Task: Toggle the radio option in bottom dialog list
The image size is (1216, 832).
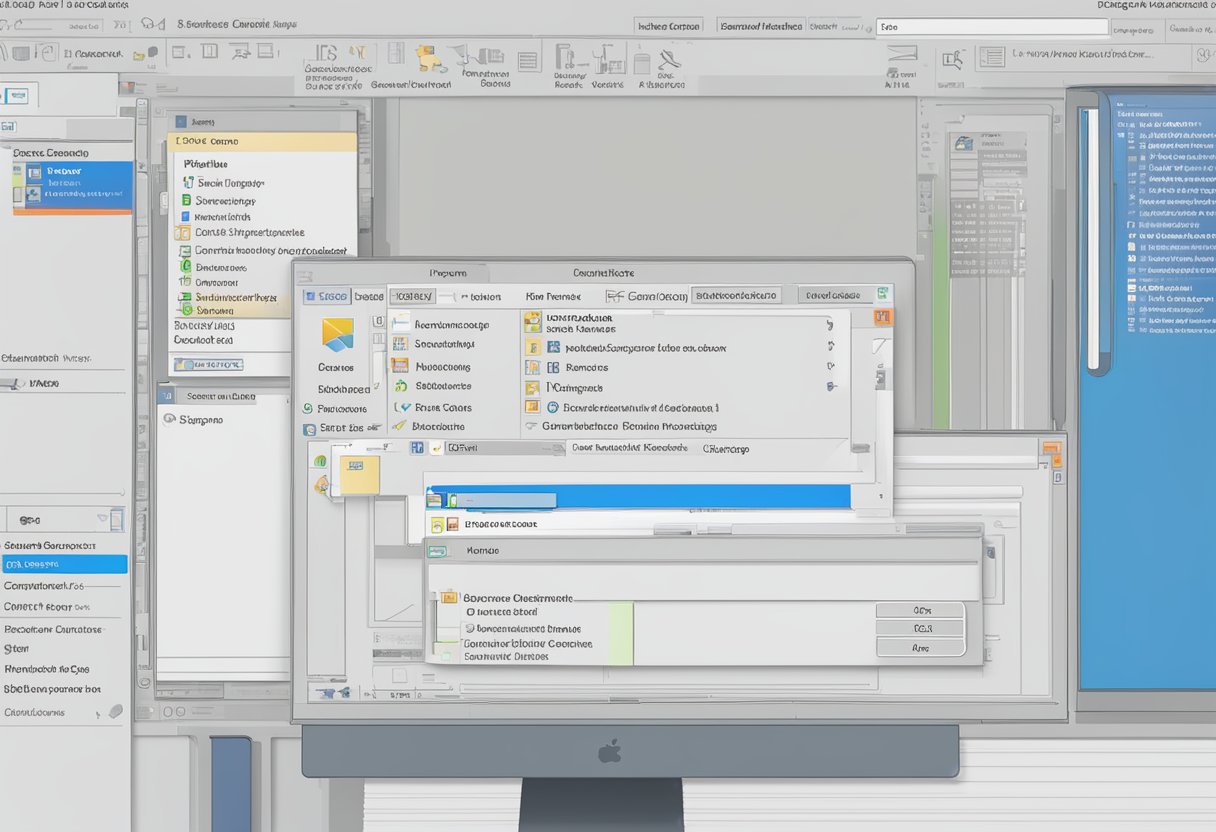Action: (x=470, y=611)
